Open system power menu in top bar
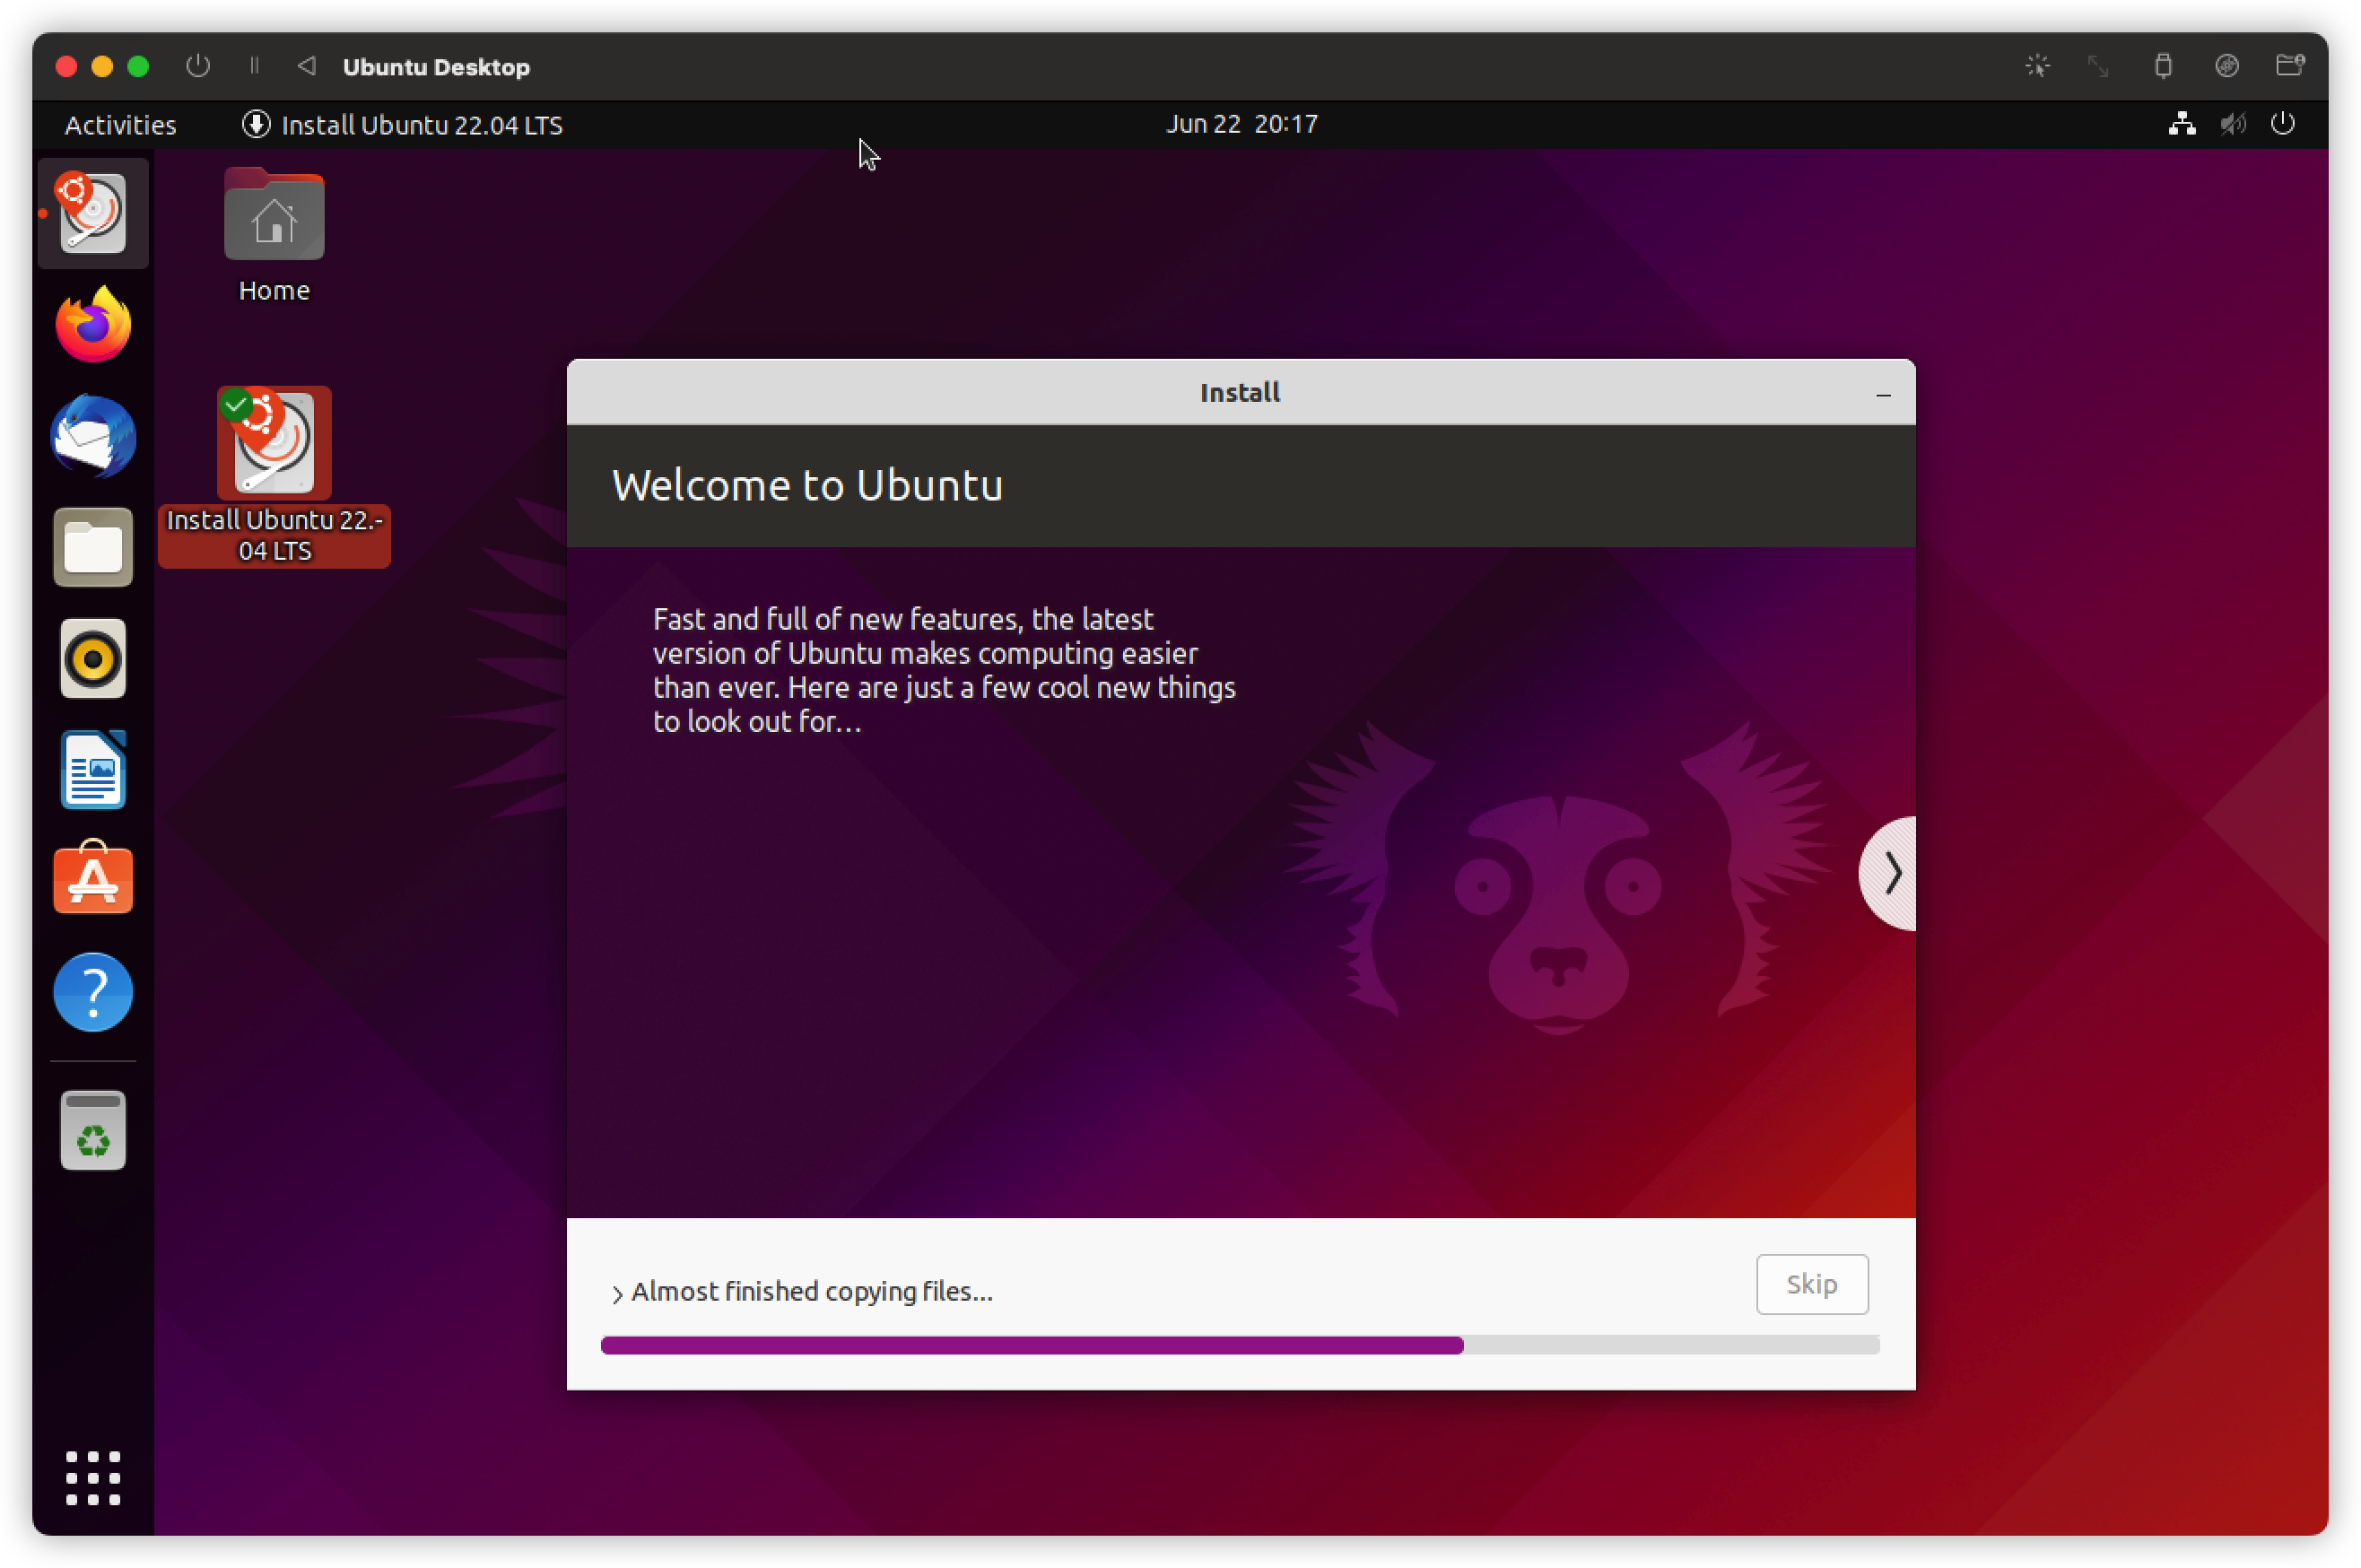The height and width of the screenshot is (1568, 2361). point(2283,124)
